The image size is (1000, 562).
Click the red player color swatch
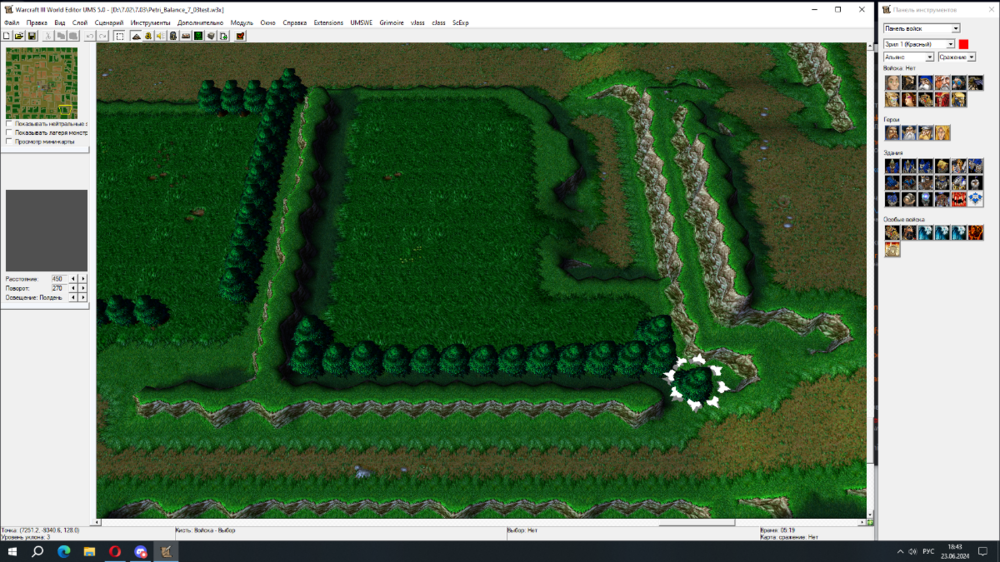point(964,44)
